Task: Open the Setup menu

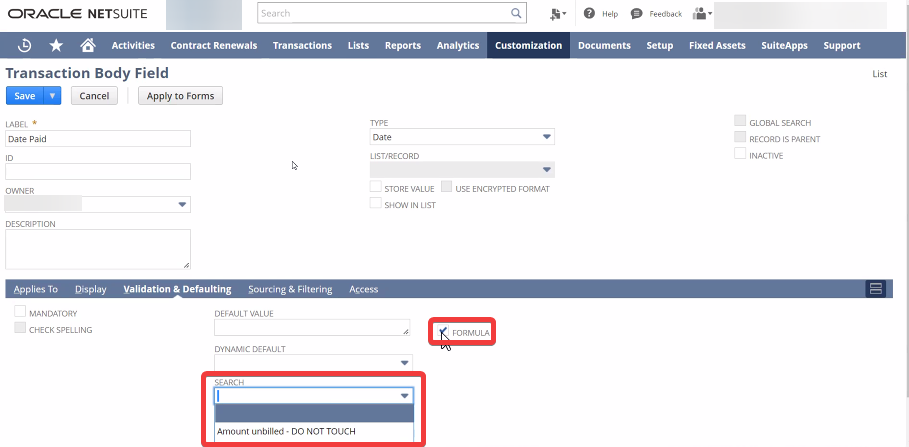Action: (660, 45)
